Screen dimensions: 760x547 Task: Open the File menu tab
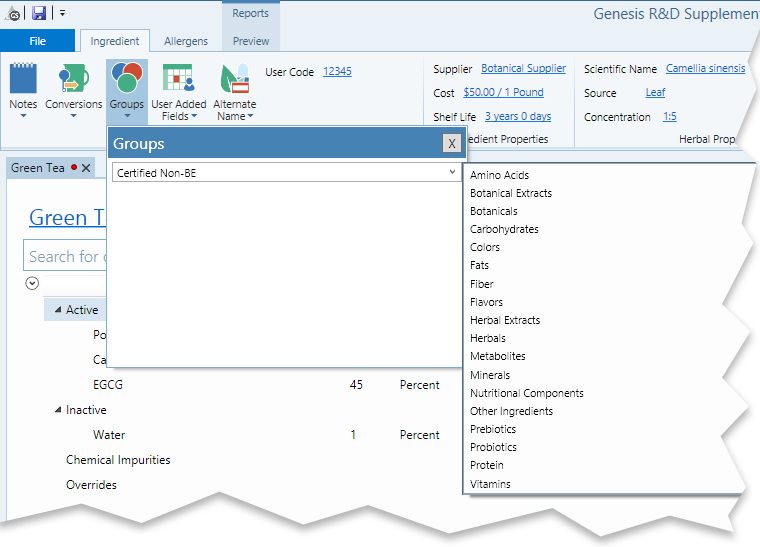pyautogui.click(x=37, y=41)
